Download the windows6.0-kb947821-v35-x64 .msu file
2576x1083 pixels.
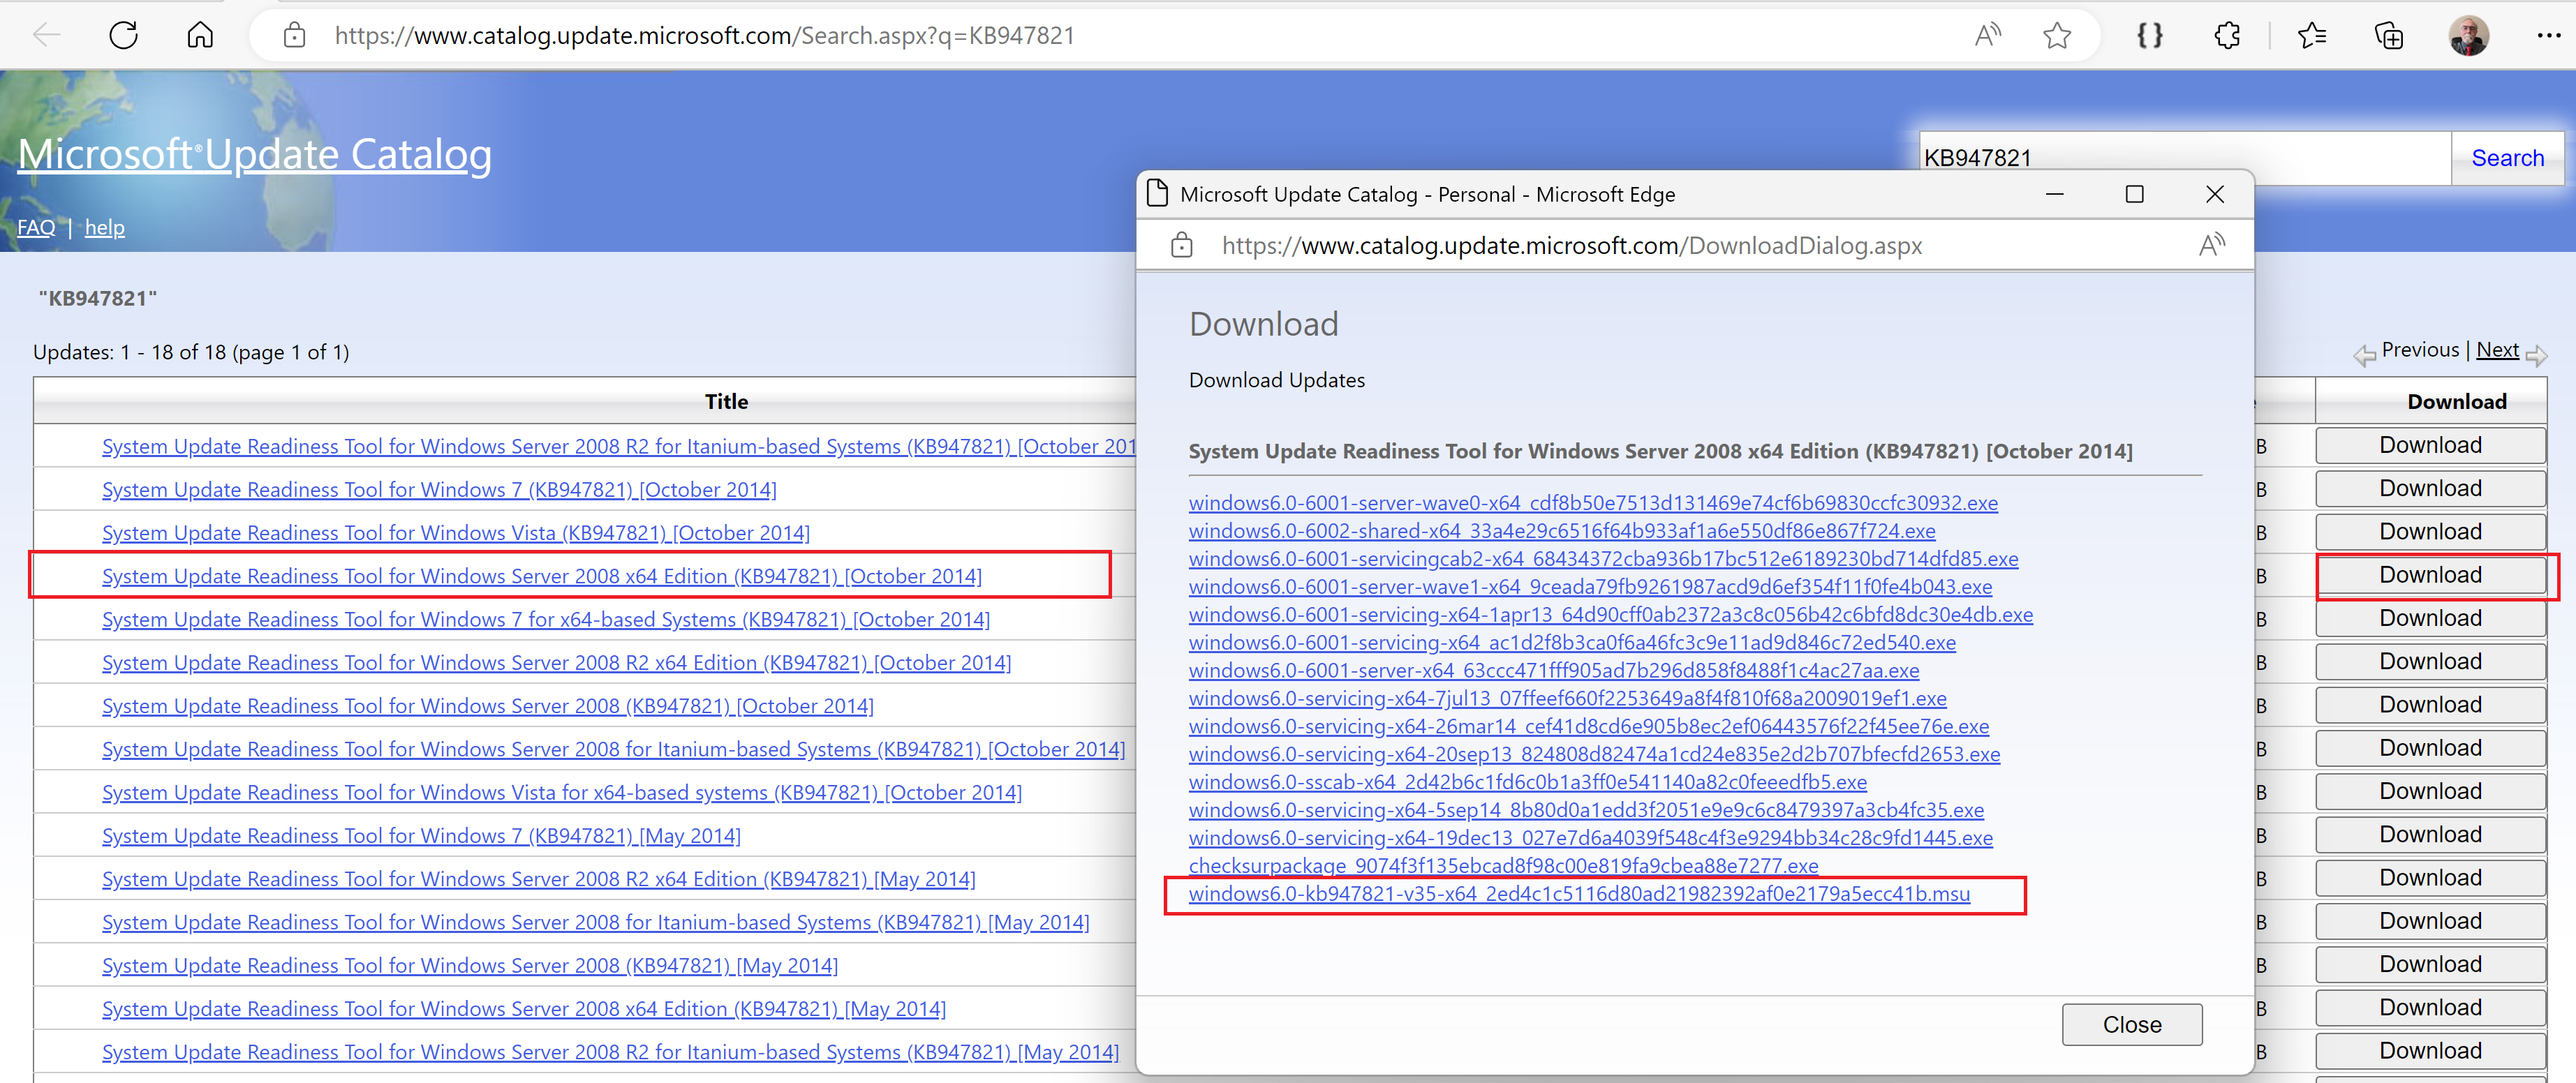(1578, 894)
